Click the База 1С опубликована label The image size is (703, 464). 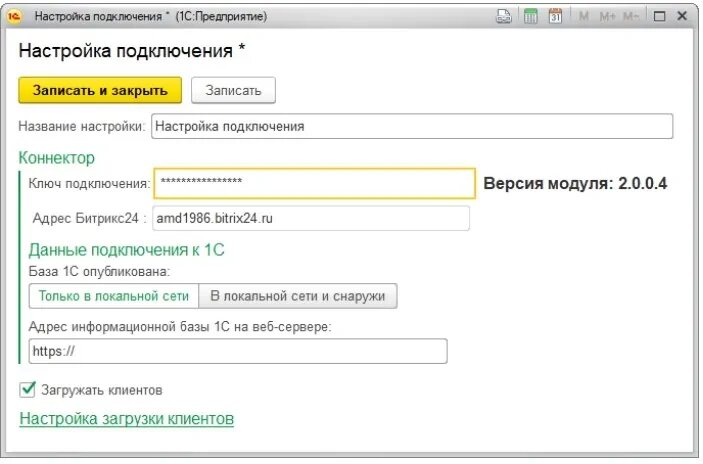pos(99,271)
